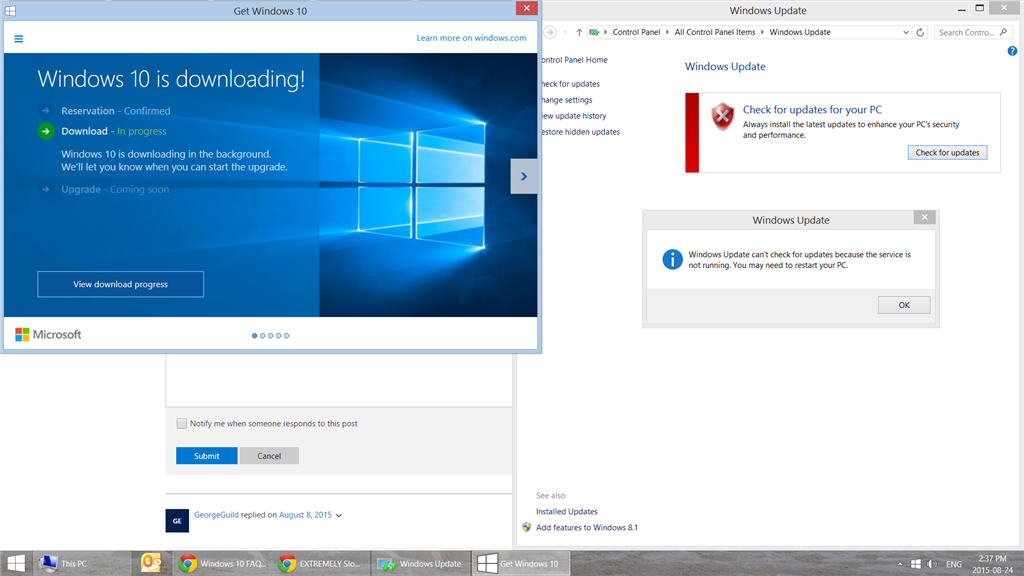
Task: Select the third slide indicator dot
Action: coord(270,336)
